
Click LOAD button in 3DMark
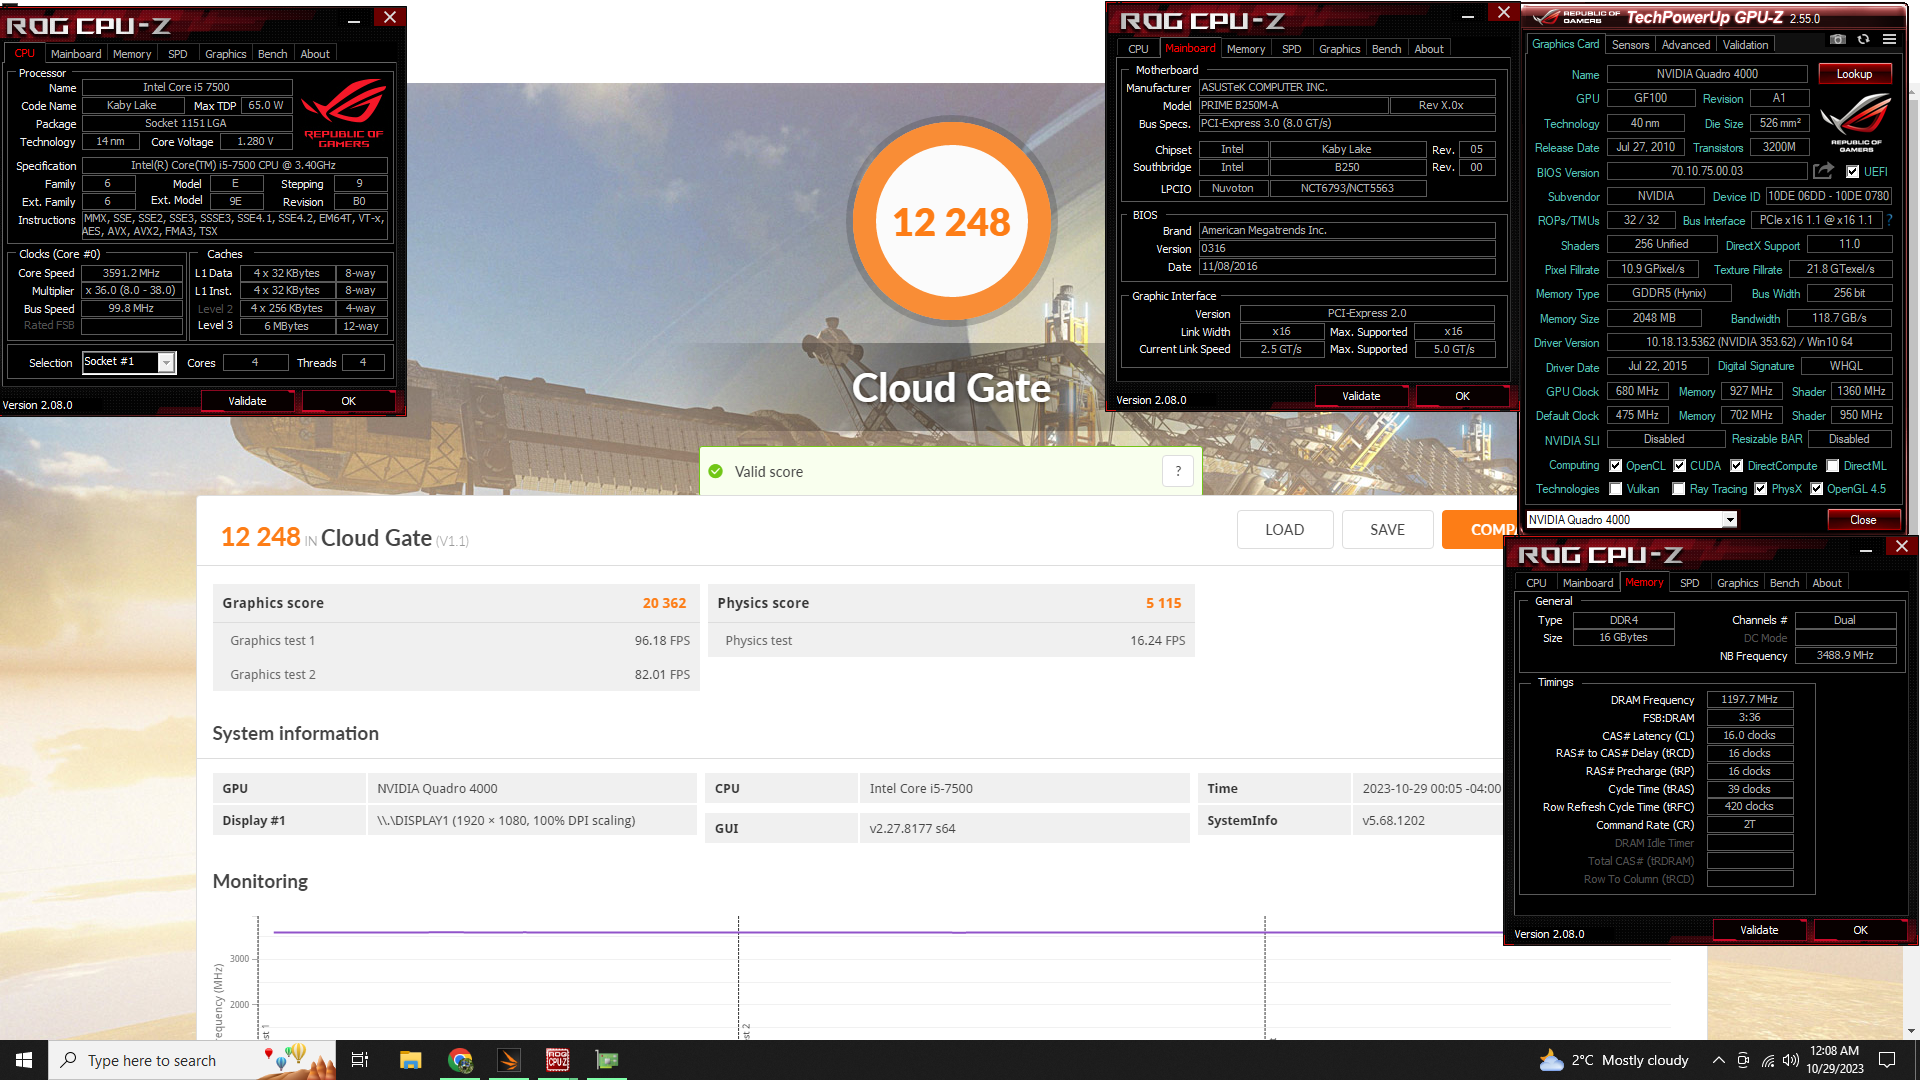[1284, 530]
